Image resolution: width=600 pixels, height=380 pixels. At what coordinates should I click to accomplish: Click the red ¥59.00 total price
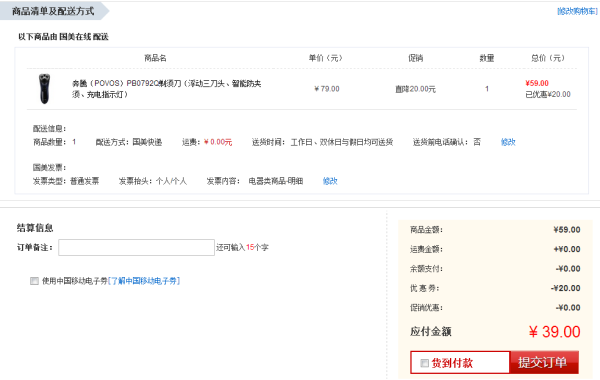coord(537,83)
